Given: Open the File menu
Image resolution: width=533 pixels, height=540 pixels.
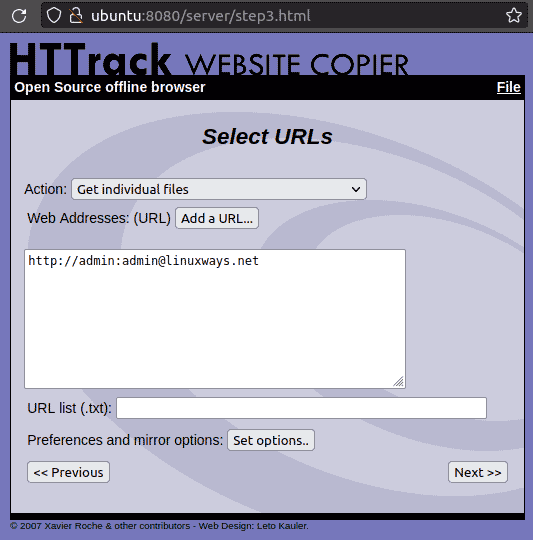Looking at the screenshot, I should pos(509,87).
